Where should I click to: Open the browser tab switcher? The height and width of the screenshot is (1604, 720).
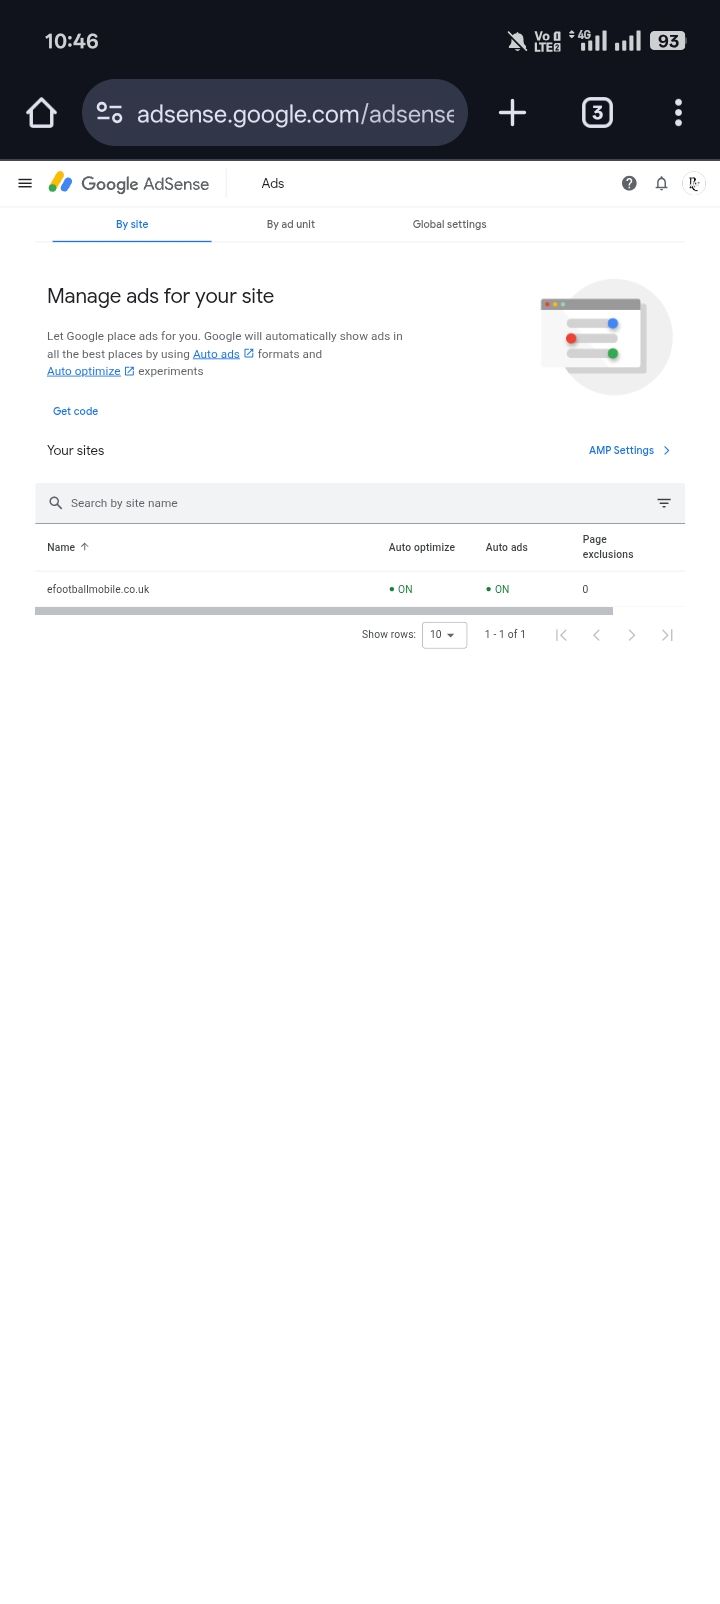click(597, 113)
